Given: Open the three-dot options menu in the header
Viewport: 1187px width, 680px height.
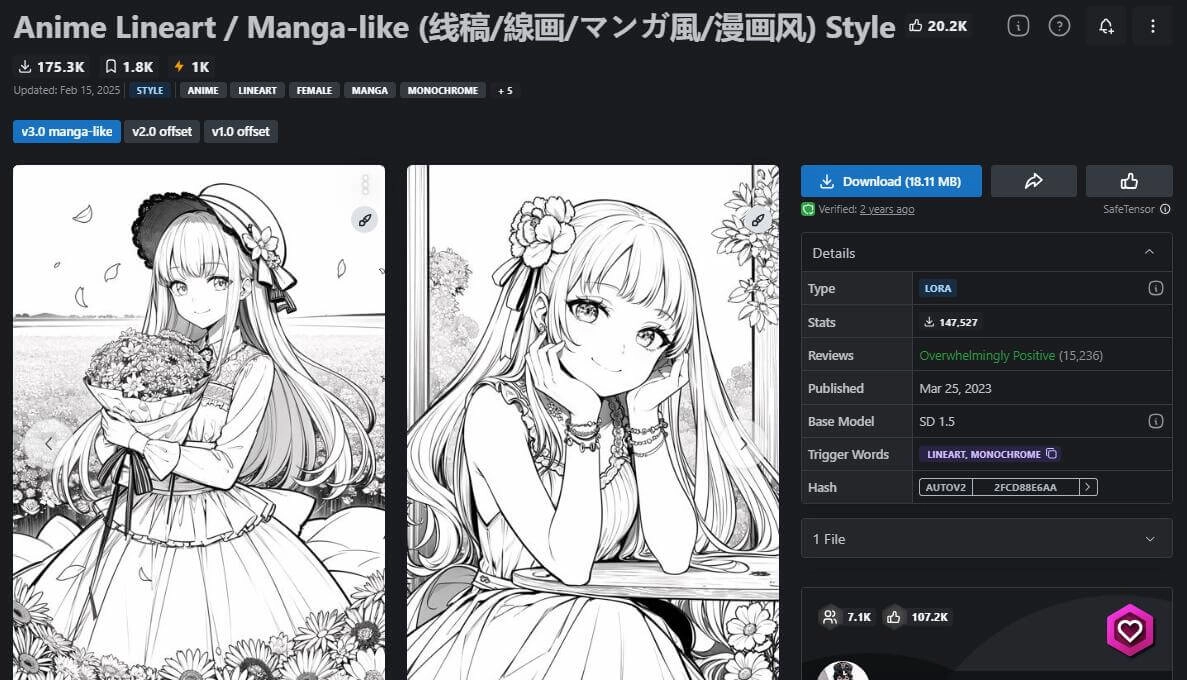Looking at the screenshot, I should 1152,26.
